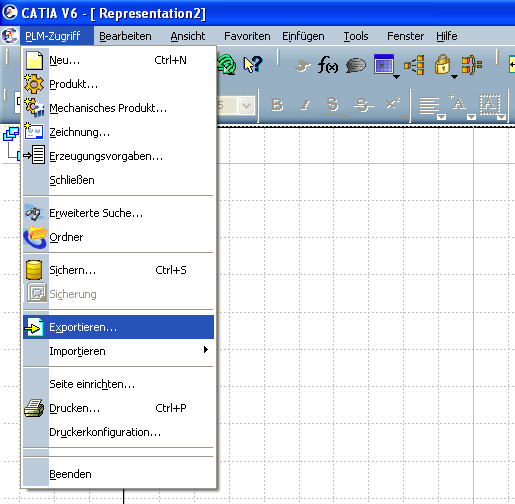Click the folder icon beside Ordner
This screenshot has height=504, width=515.
coord(35,237)
